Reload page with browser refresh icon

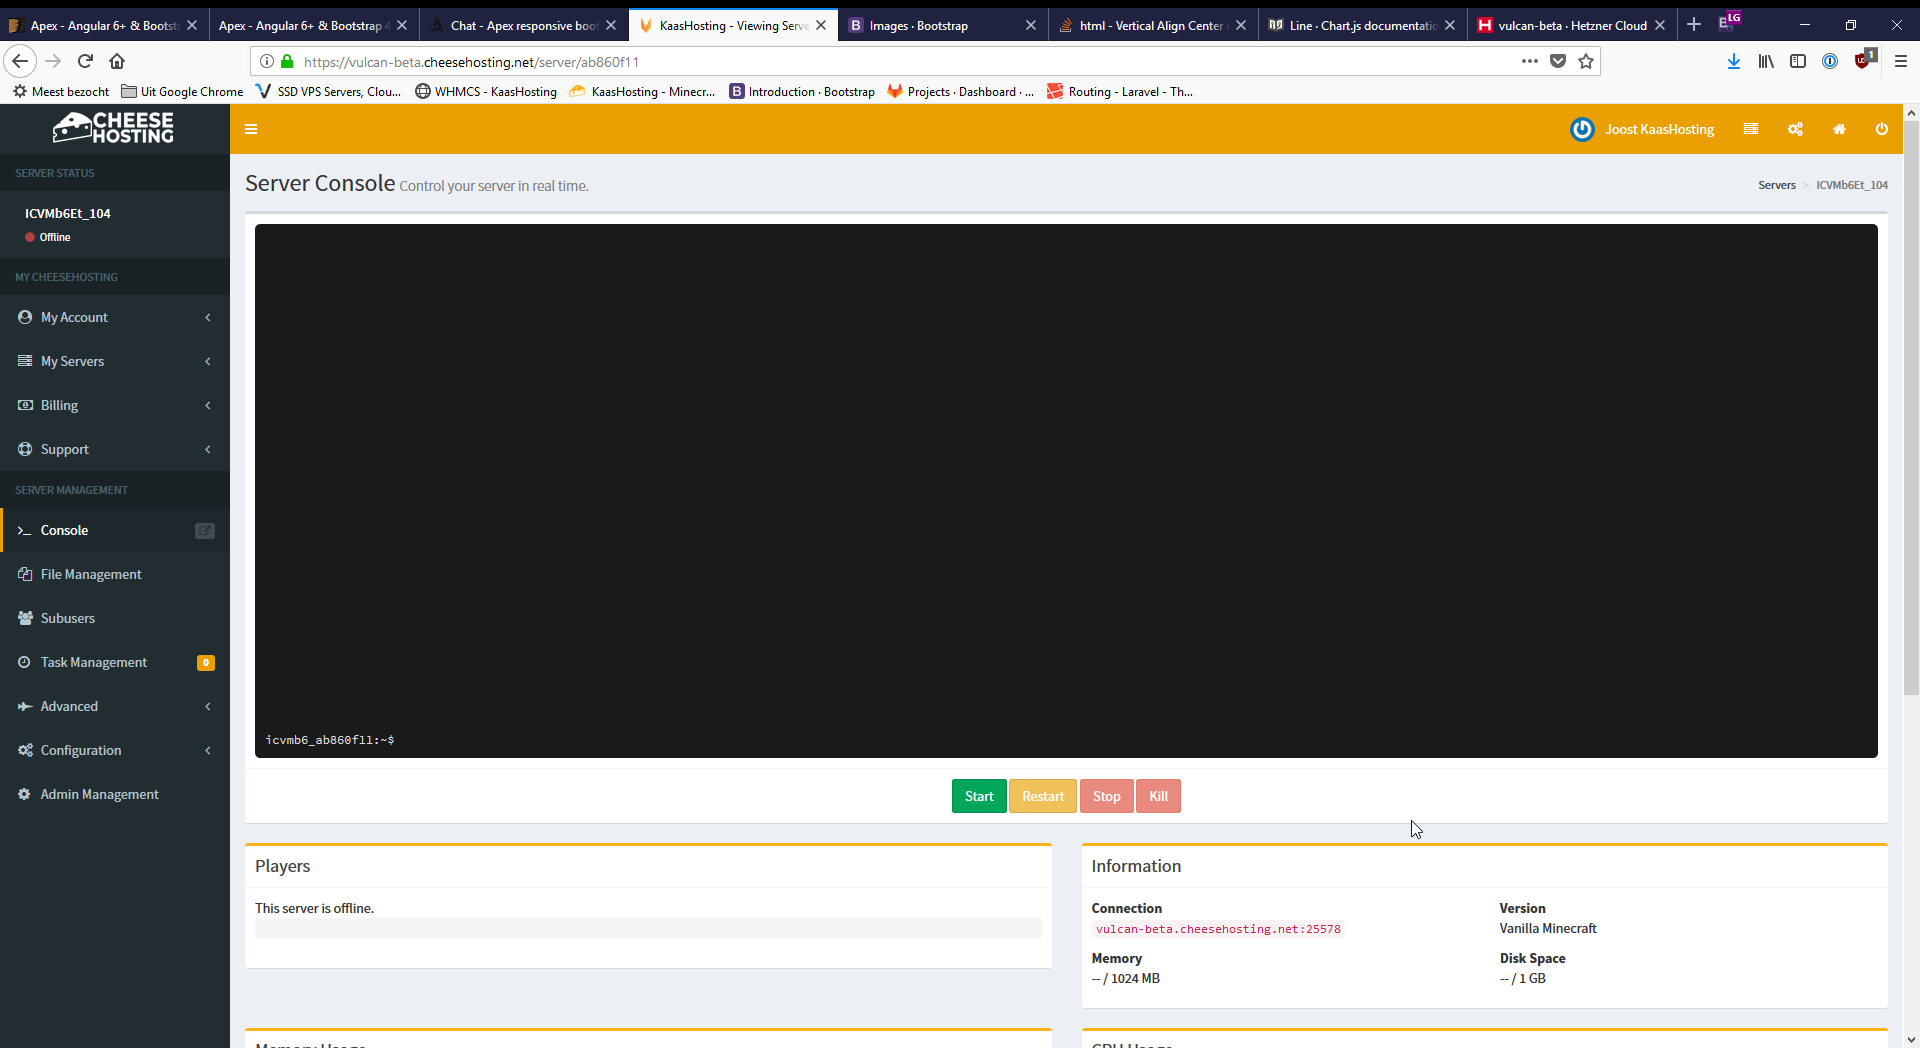point(85,62)
